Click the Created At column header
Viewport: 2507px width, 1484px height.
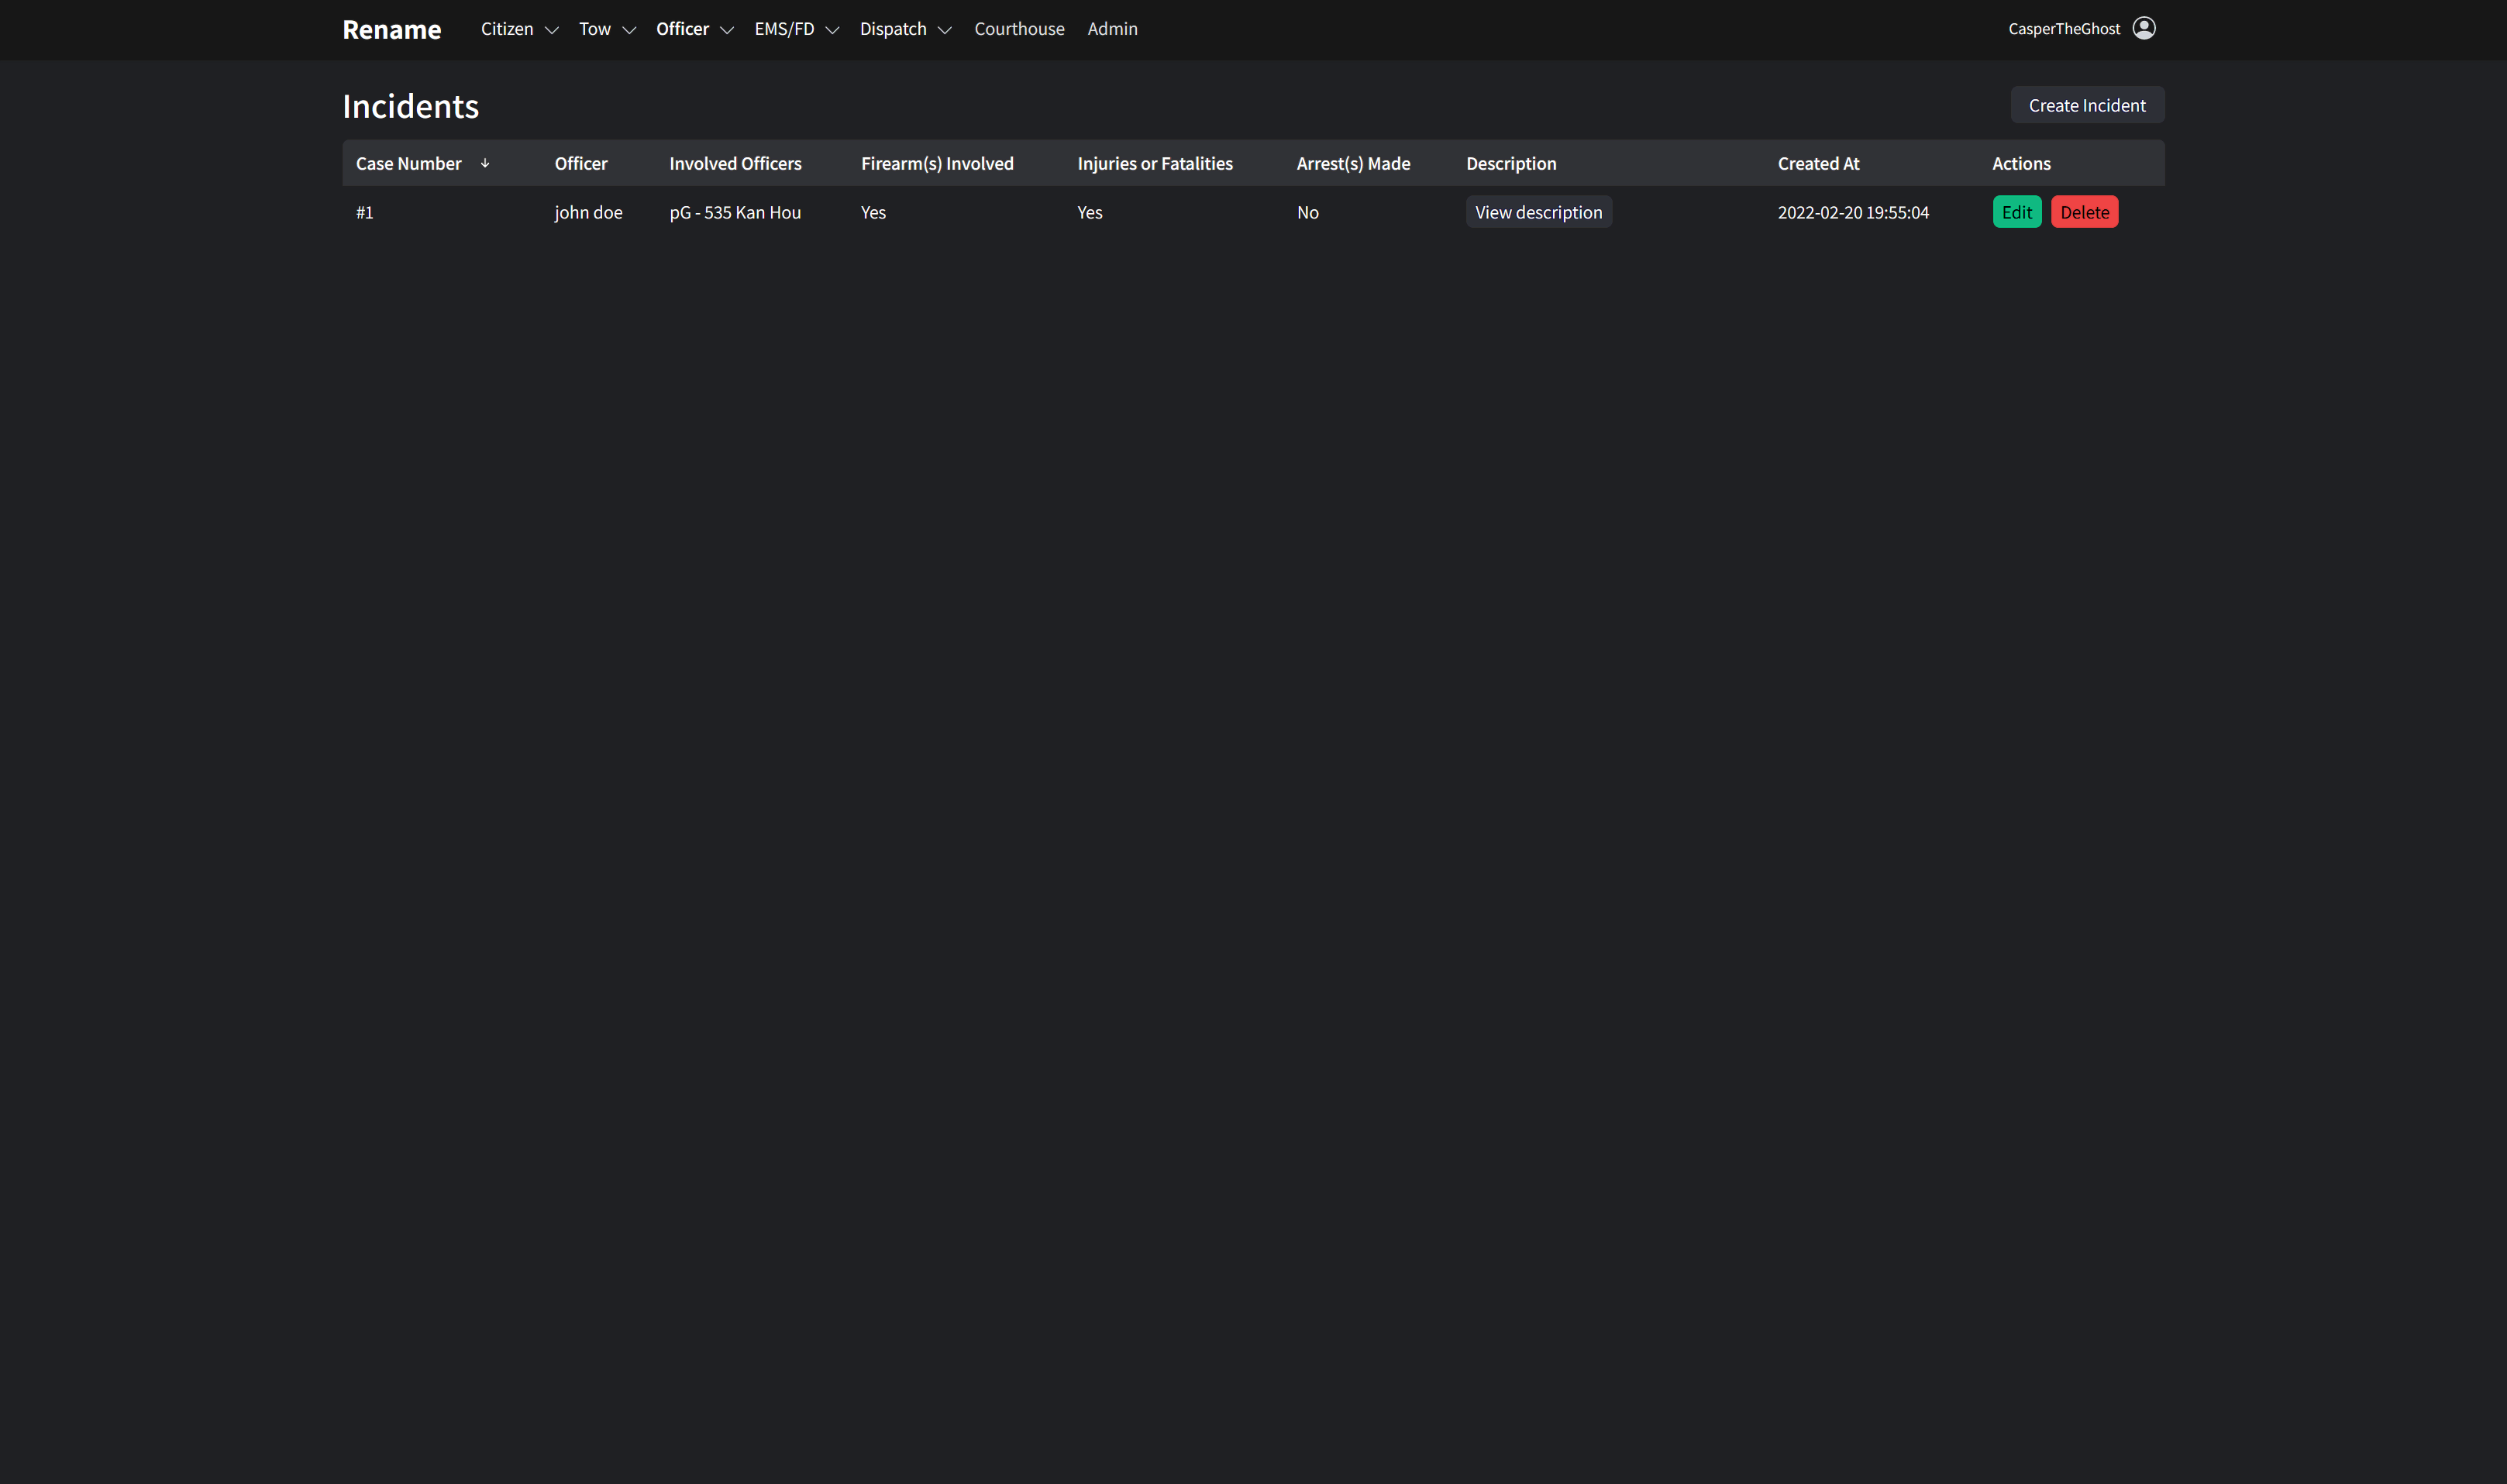(x=1818, y=163)
